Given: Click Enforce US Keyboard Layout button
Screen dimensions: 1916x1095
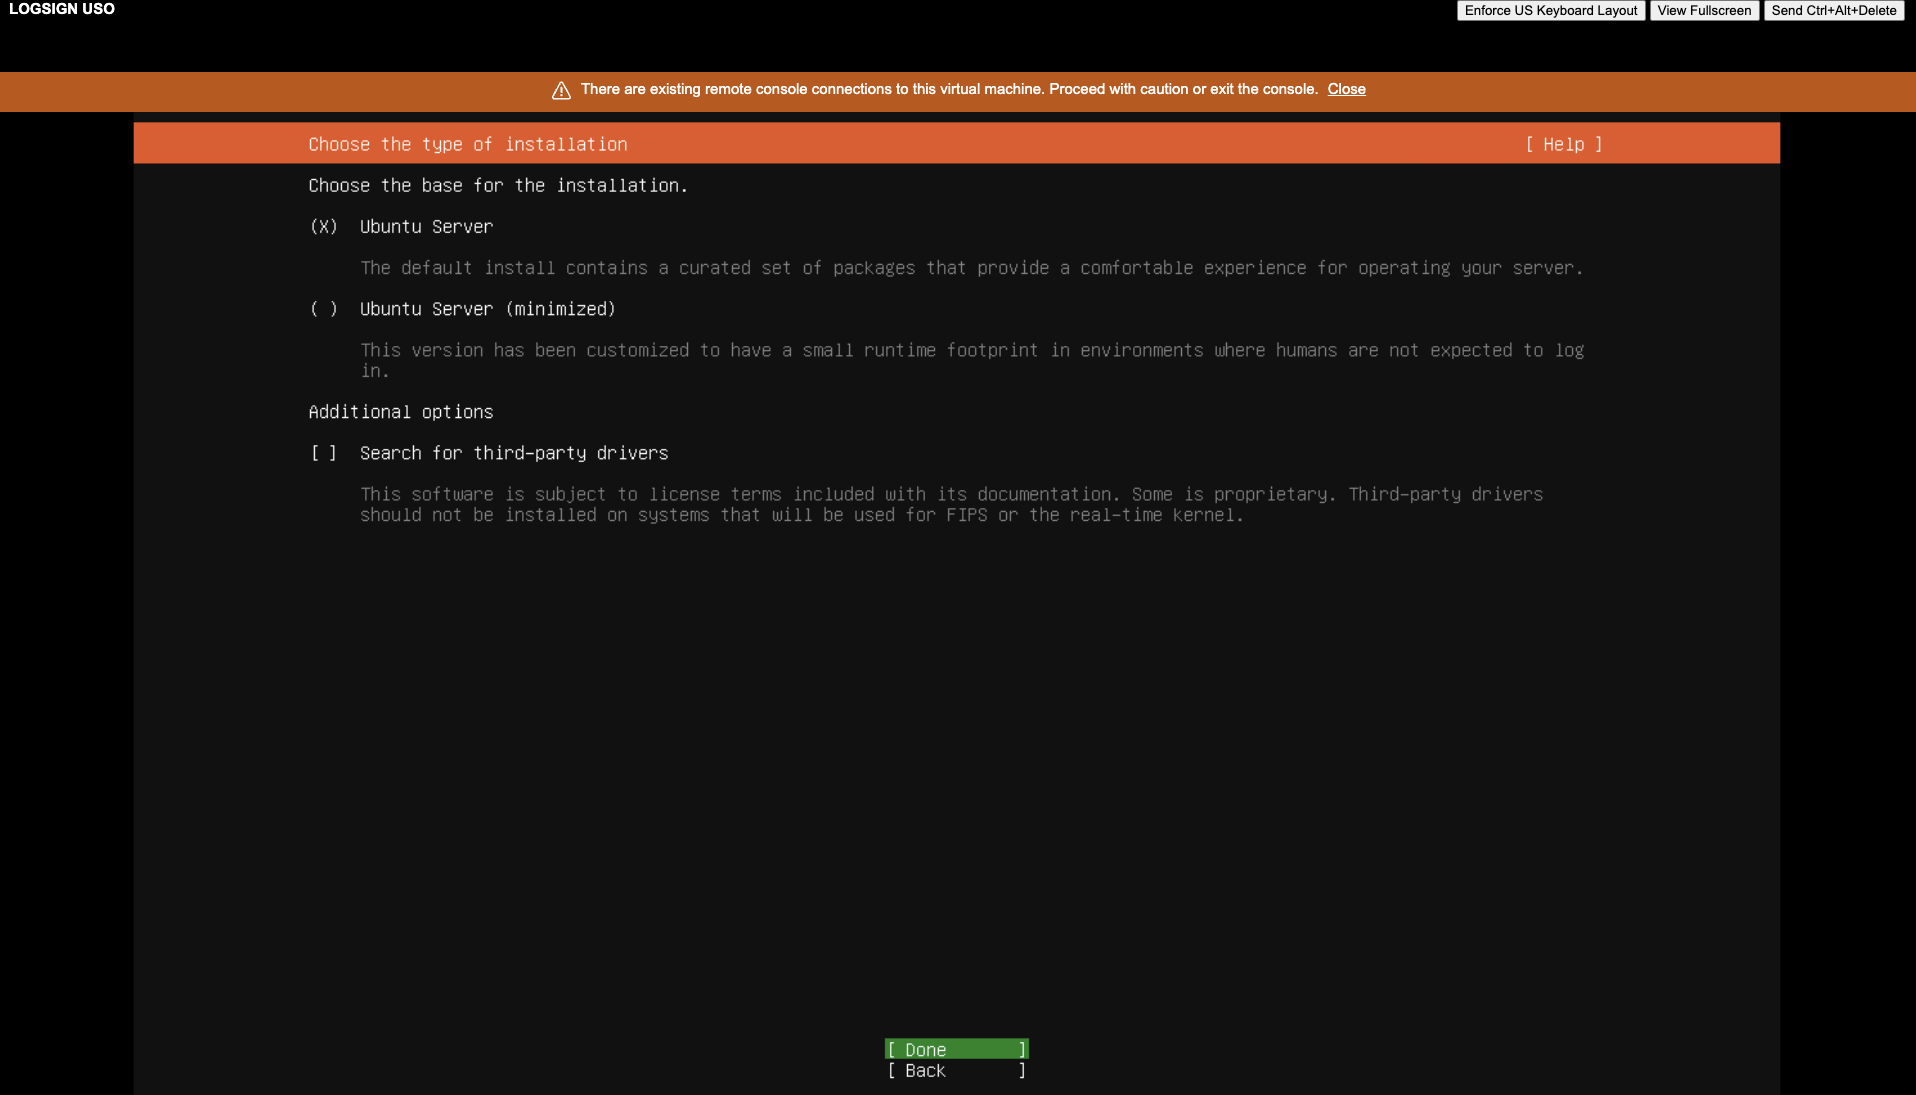Looking at the screenshot, I should (1551, 11).
